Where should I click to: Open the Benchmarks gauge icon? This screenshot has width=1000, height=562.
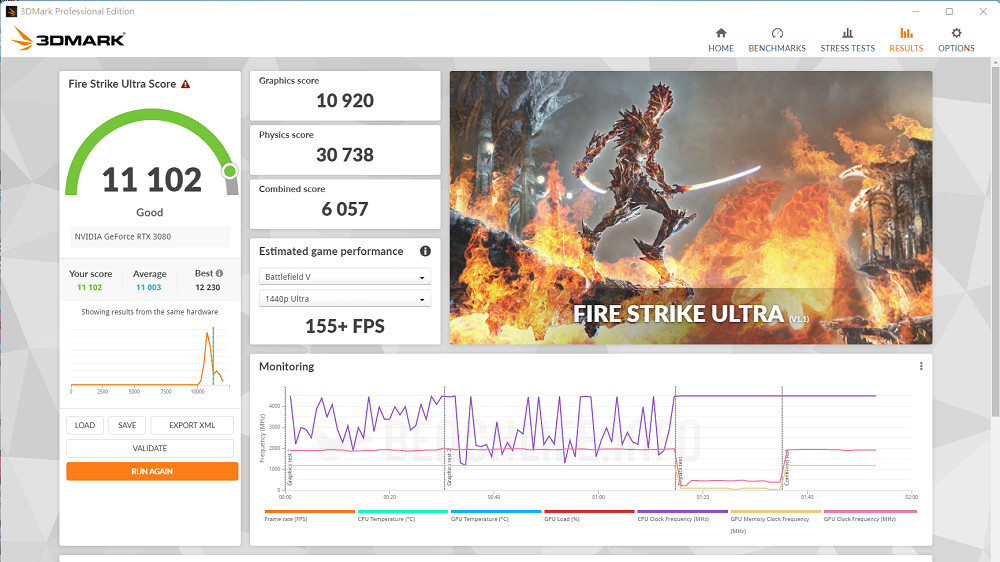(x=777, y=33)
